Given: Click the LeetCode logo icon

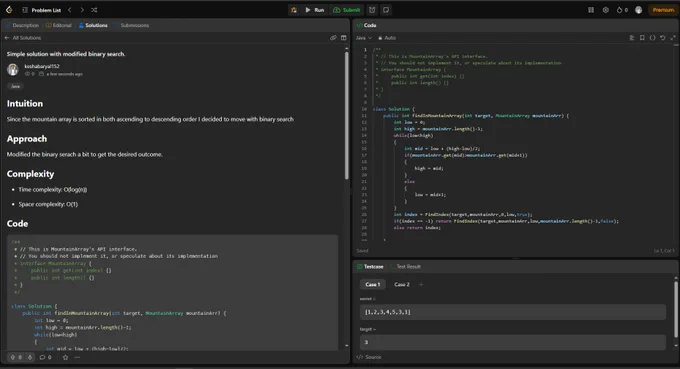Looking at the screenshot, I should [9, 10].
